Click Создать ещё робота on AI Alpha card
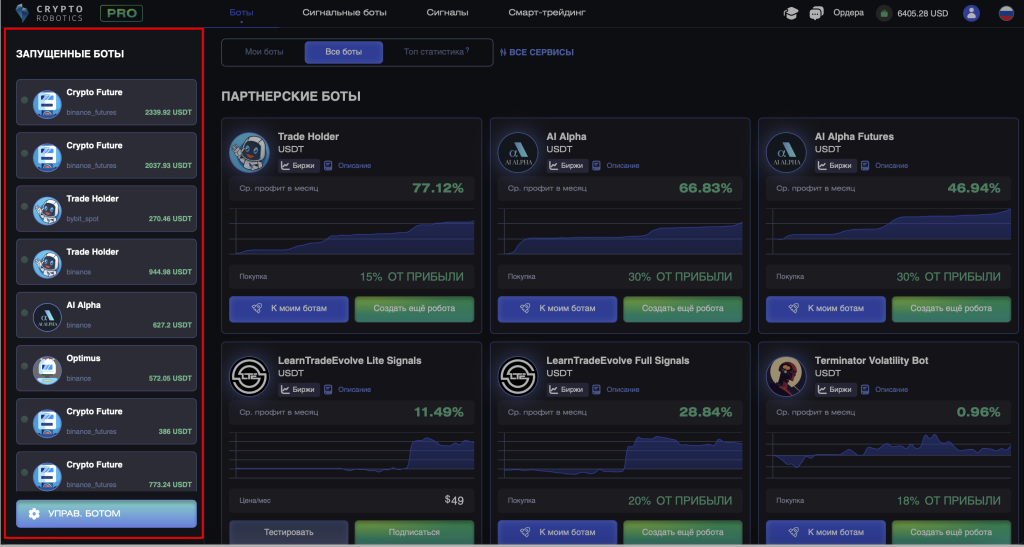Image resolution: width=1024 pixels, height=547 pixels. tap(682, 308)
